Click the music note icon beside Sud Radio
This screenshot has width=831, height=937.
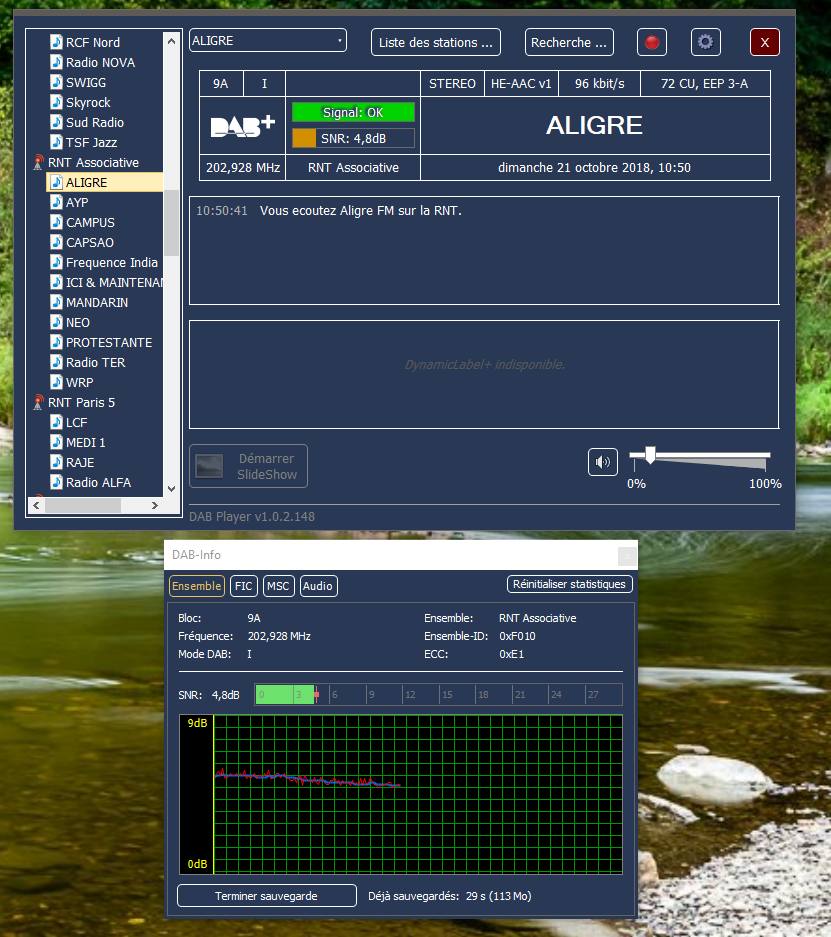click(x=56, y=122)
